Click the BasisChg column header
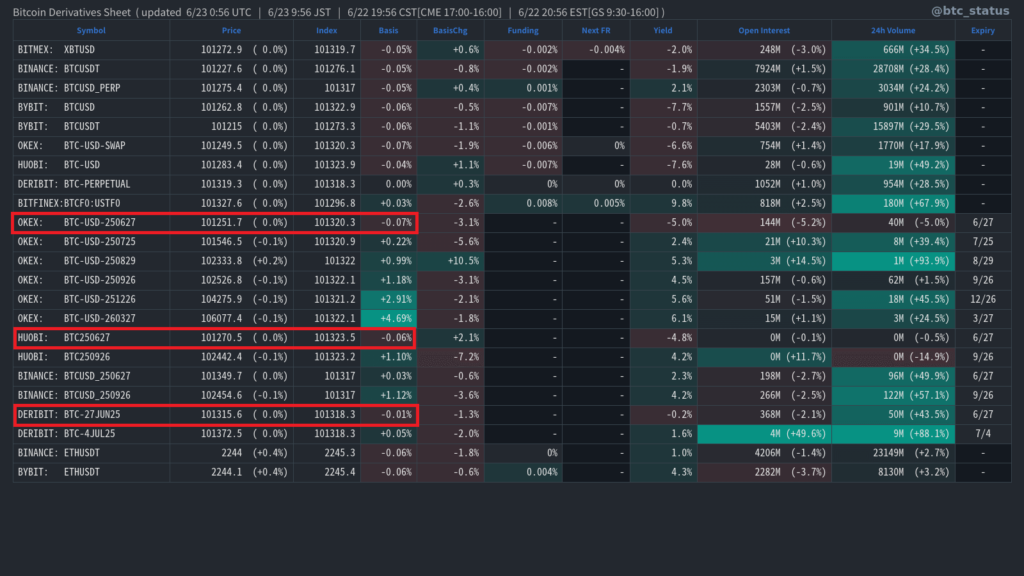The height and width of the screenshot is (576, 1024). click(x=450, y=31)
